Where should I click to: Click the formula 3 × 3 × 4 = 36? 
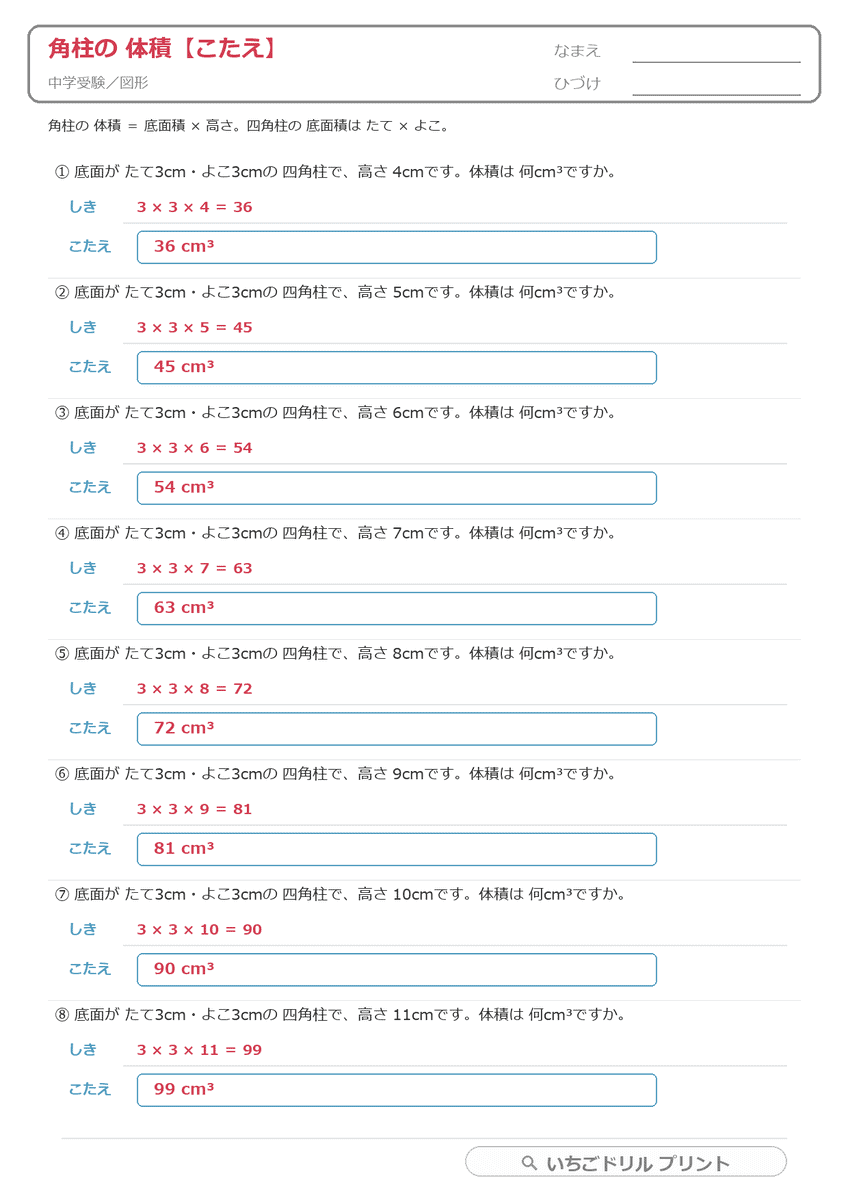[x=195, y=208]
